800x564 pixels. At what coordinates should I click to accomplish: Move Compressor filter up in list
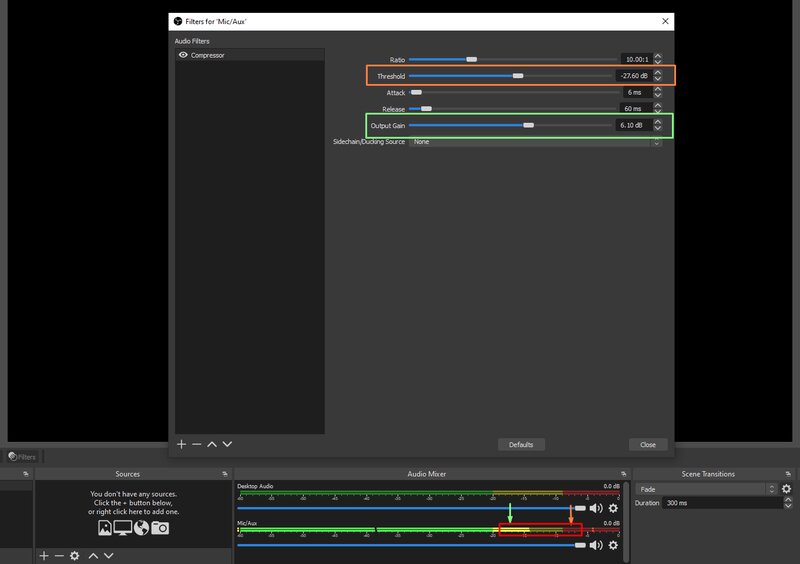click(x=212, y=444)
